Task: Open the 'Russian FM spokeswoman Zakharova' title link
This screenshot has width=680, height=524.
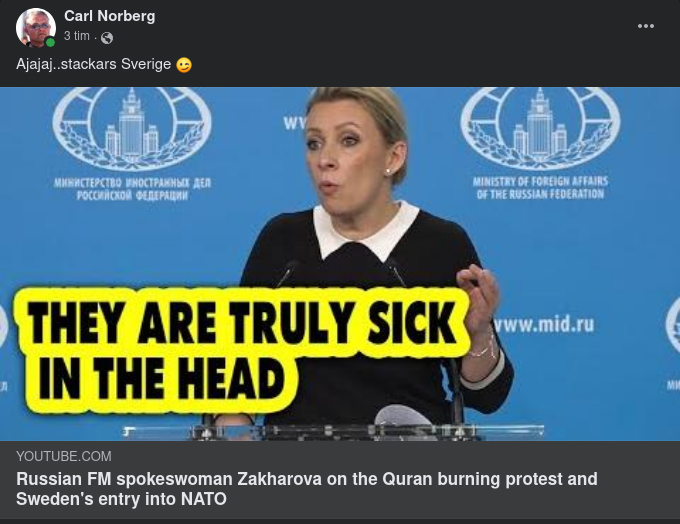Action: (307, 489)
